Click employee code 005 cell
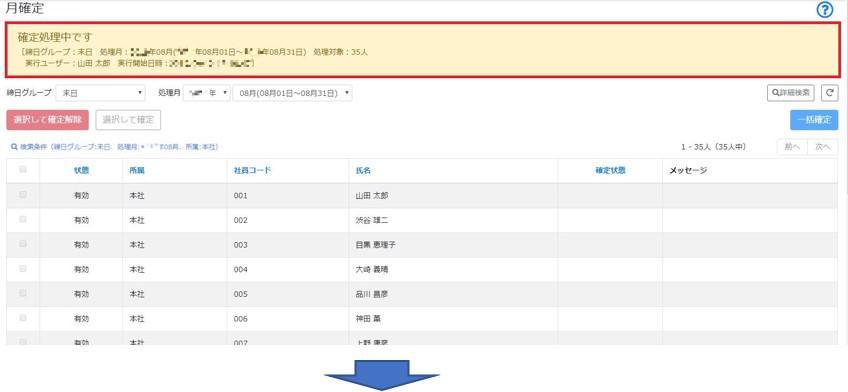The width and height of the screenshot is (848, 392). pos(241,294)
